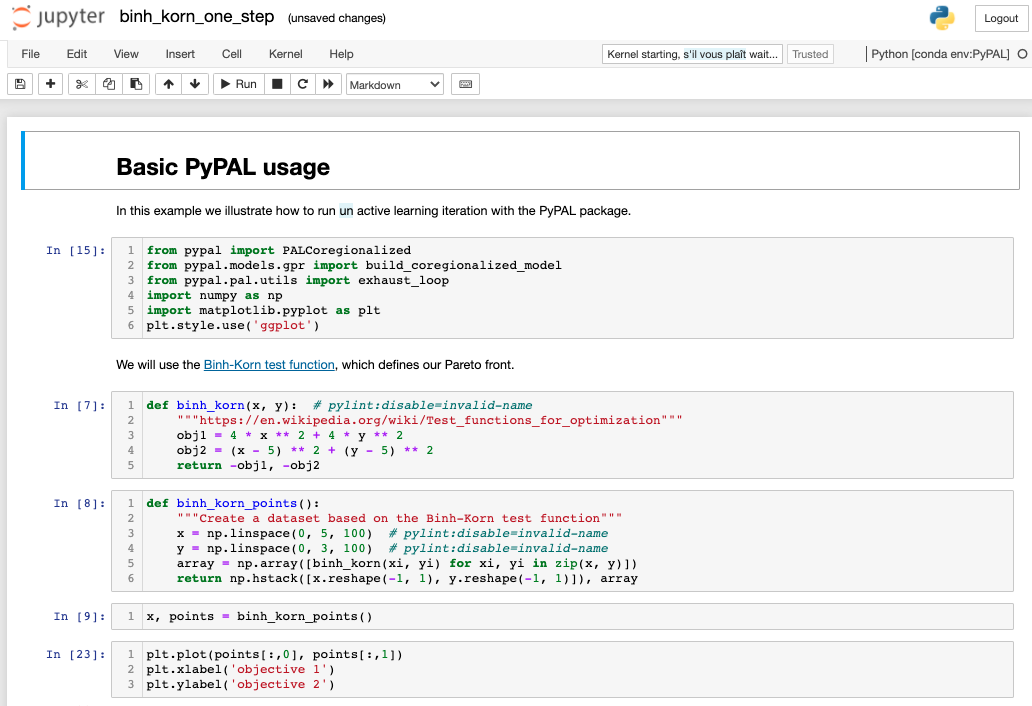Viewport: 1032px width, 706px height.
Task: Restart the kernel with circular arrow
Action: tap(303, 84)
